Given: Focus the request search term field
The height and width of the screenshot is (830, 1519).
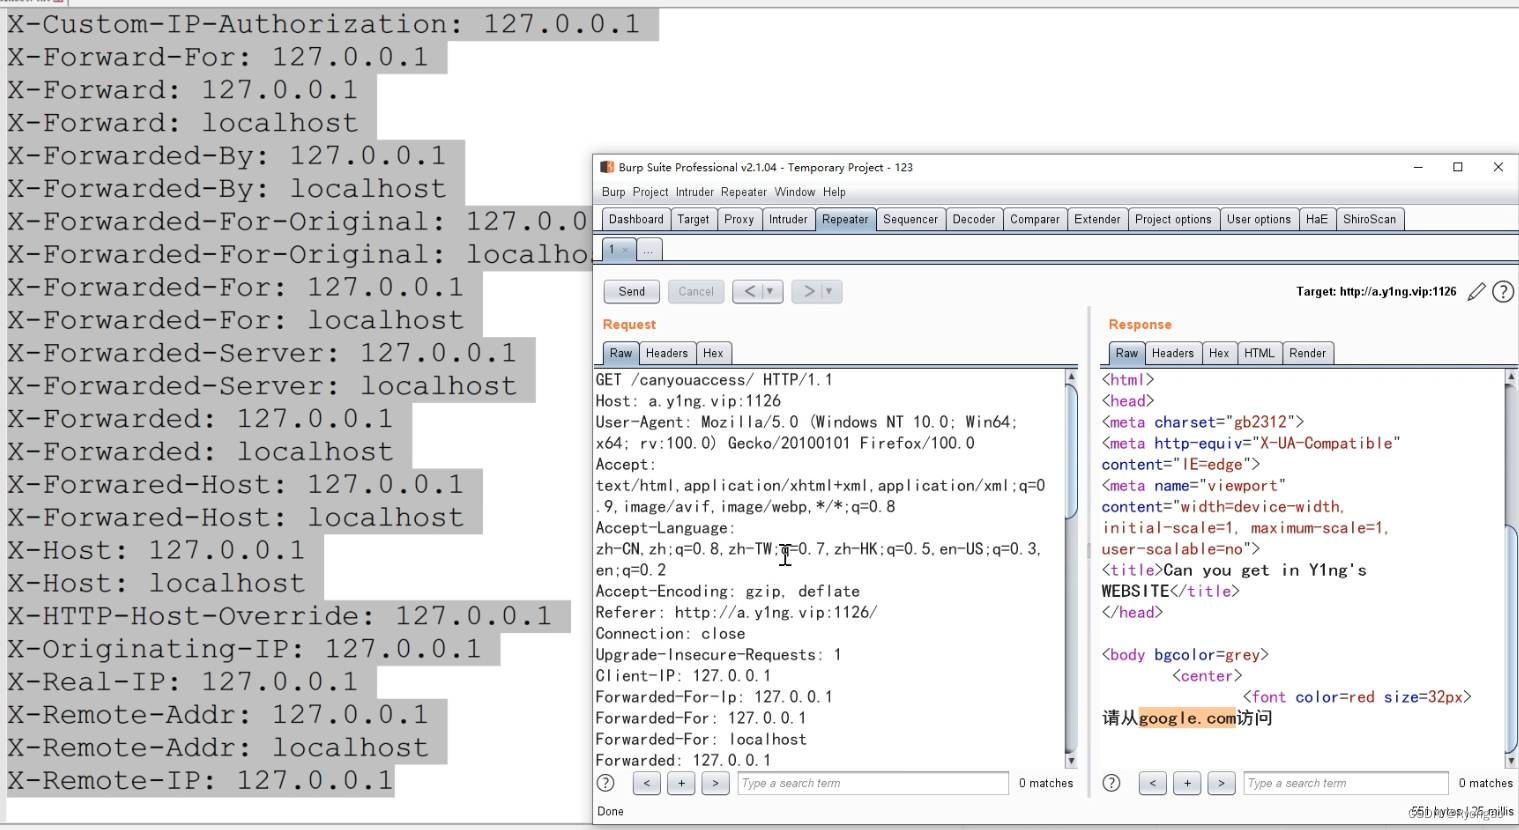Looking at the screenshot, I should click(873, 783).
